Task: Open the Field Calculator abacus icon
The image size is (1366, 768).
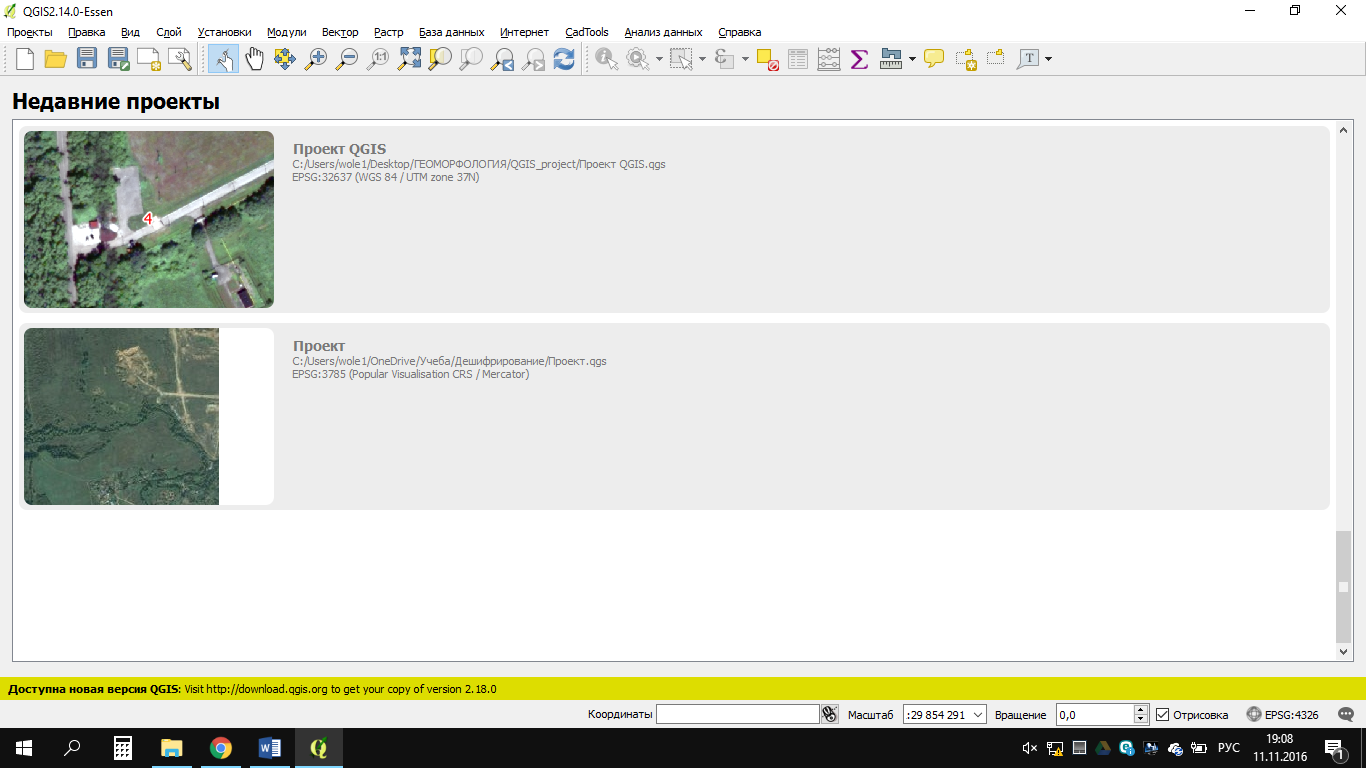Action: click(828, 59)
